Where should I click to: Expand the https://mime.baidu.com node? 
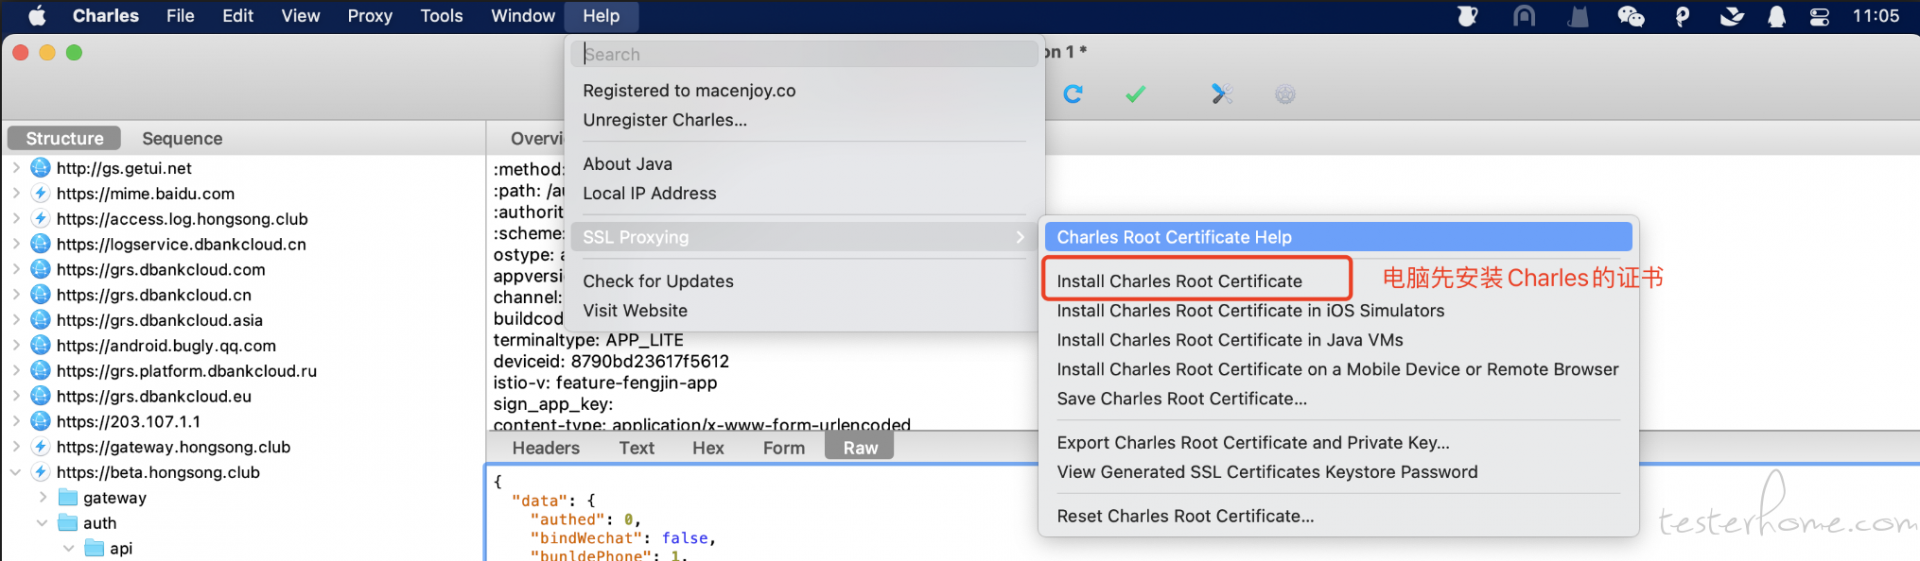[x=16, y=193]
